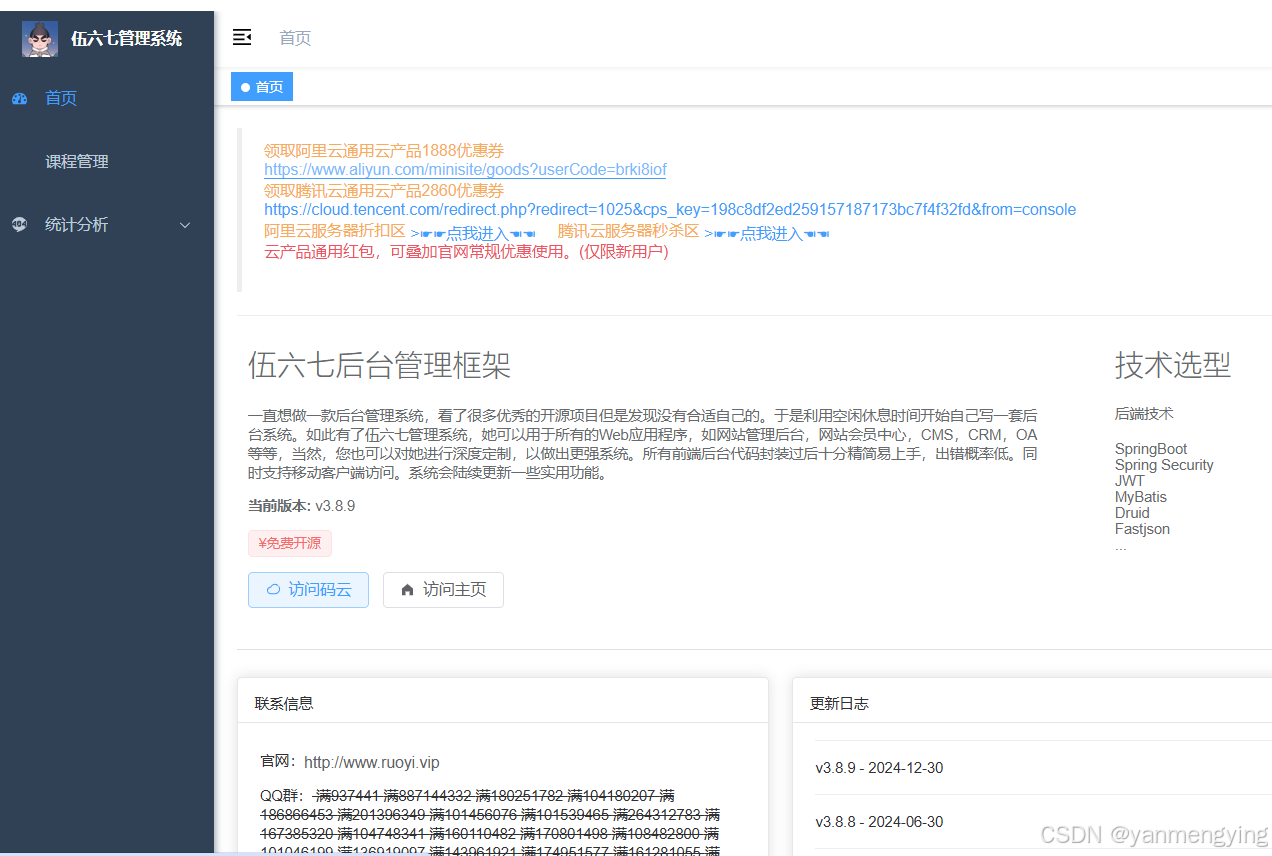Image resolution: width=1272 pixels, height=856 pixels.
Task: Click the home icon on 访问主页 button
Action: [407, 590]
